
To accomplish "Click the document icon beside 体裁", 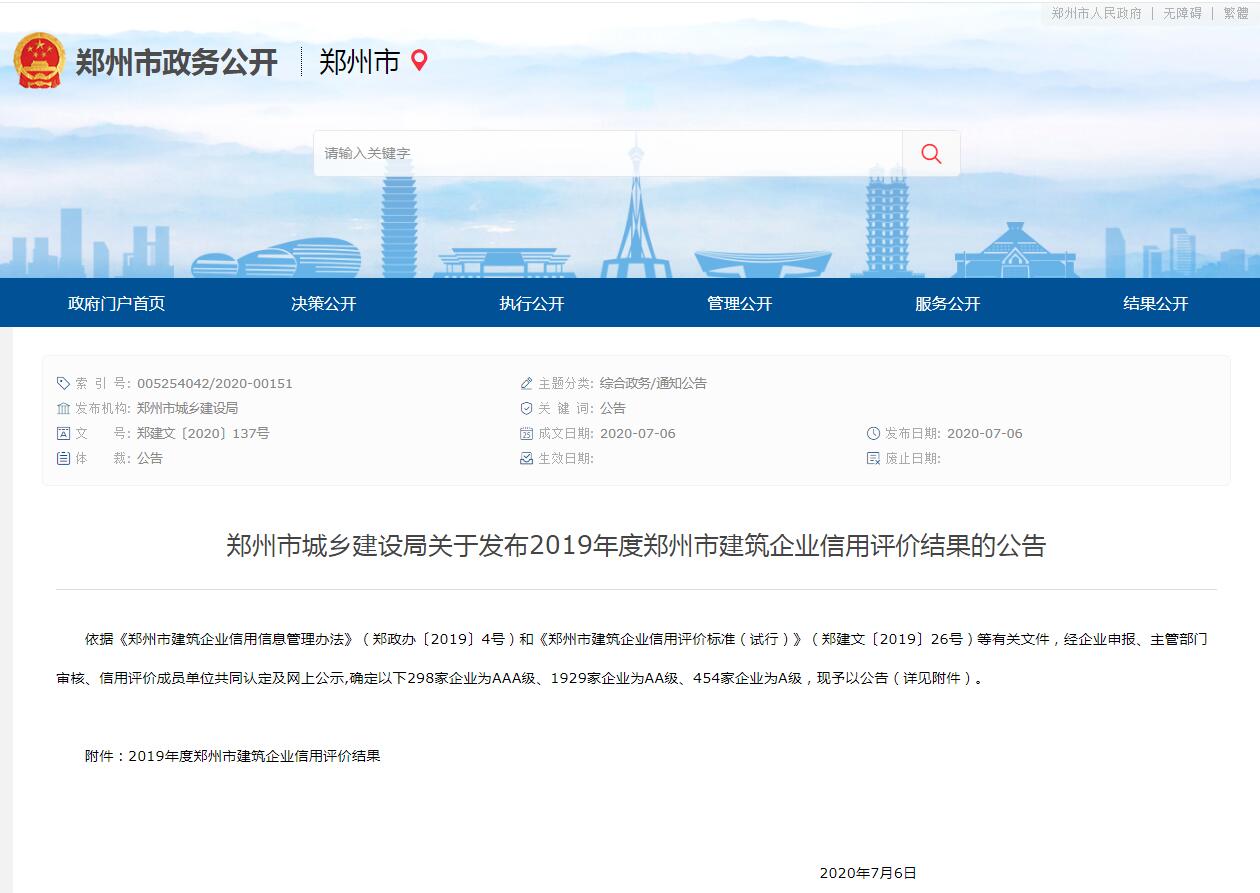I will (x=64, y=458).
